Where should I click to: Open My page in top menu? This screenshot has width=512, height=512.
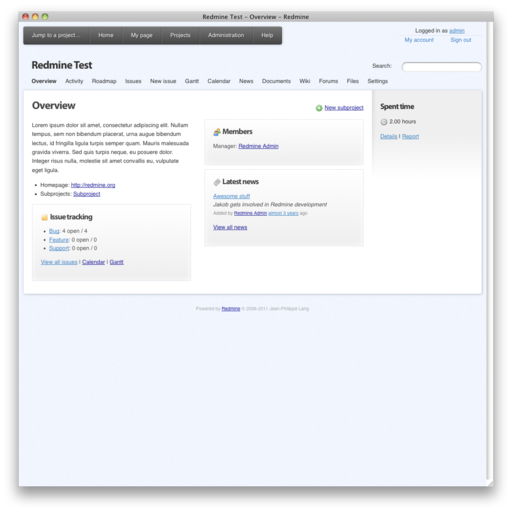[141, 35]
